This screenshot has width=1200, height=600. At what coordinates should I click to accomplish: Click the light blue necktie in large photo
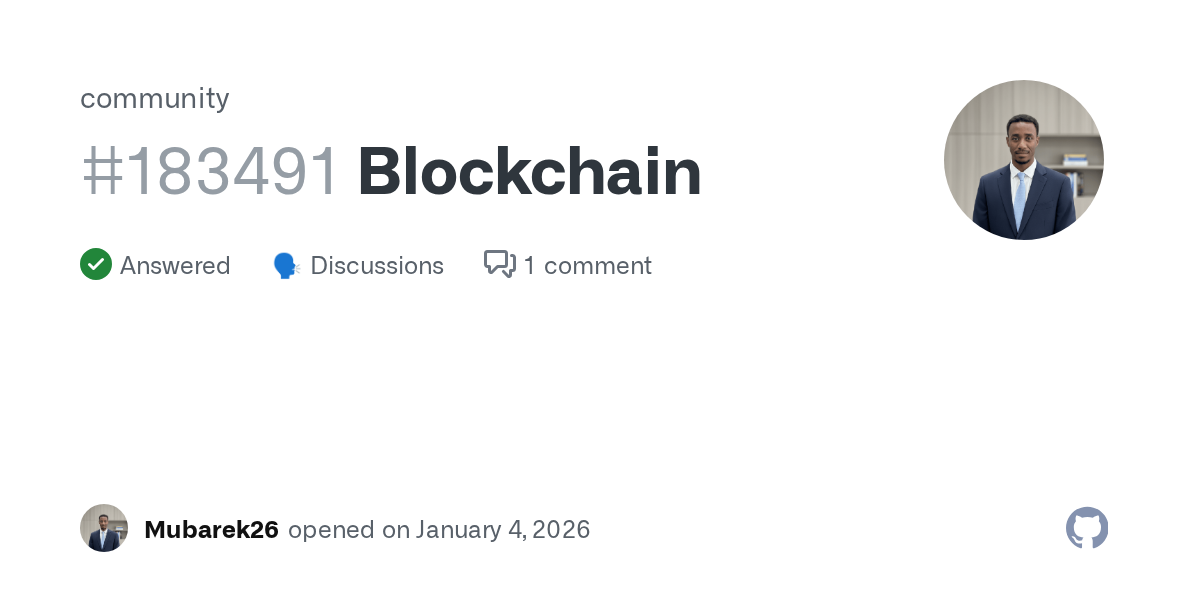click(1020, 198)
